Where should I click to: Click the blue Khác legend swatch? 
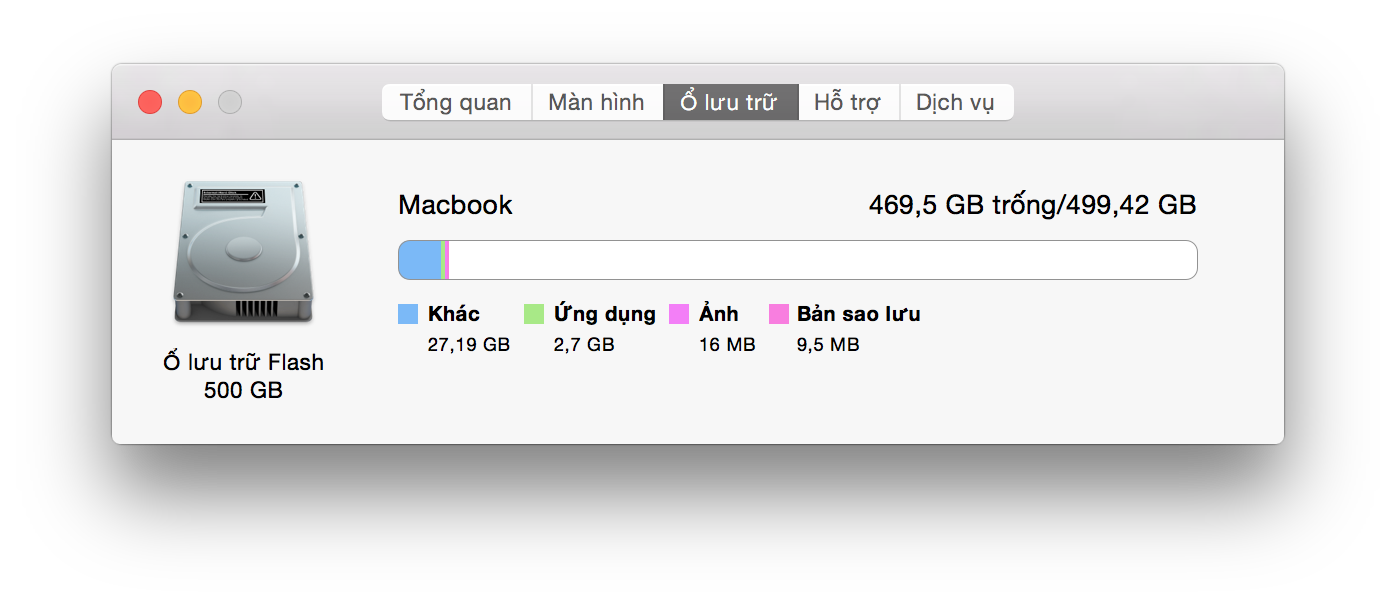408,314
